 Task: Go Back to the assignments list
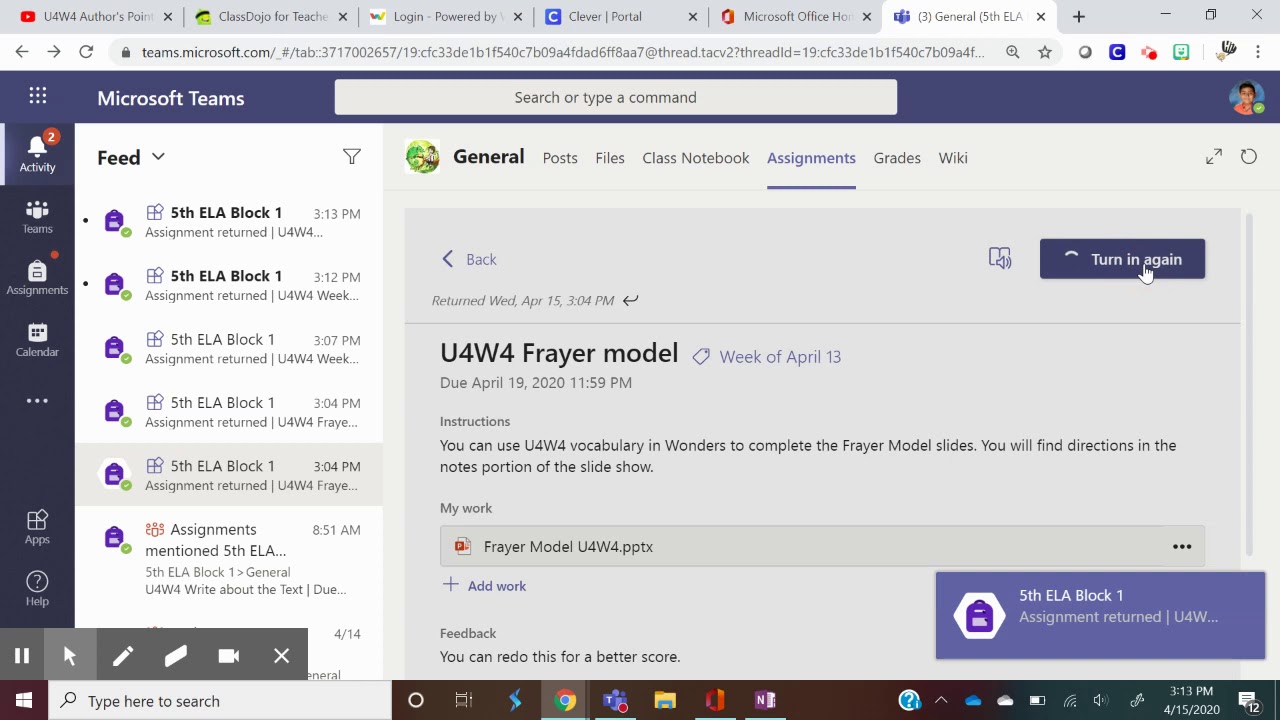(x=469, y=259)
